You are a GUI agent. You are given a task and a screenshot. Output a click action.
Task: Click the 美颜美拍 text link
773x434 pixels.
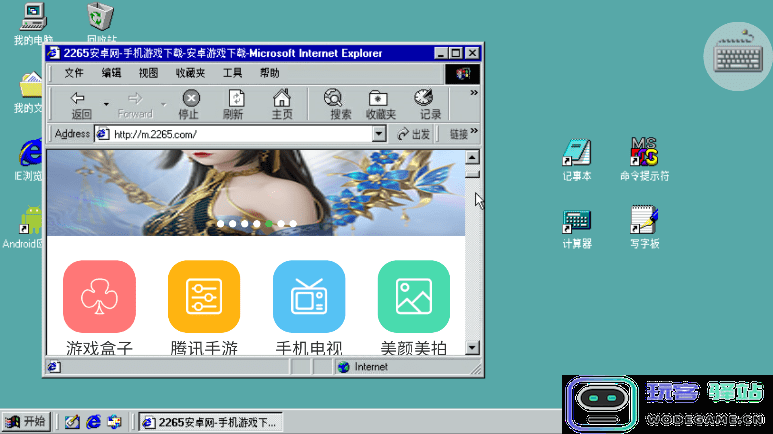click(x=414, y=348)
